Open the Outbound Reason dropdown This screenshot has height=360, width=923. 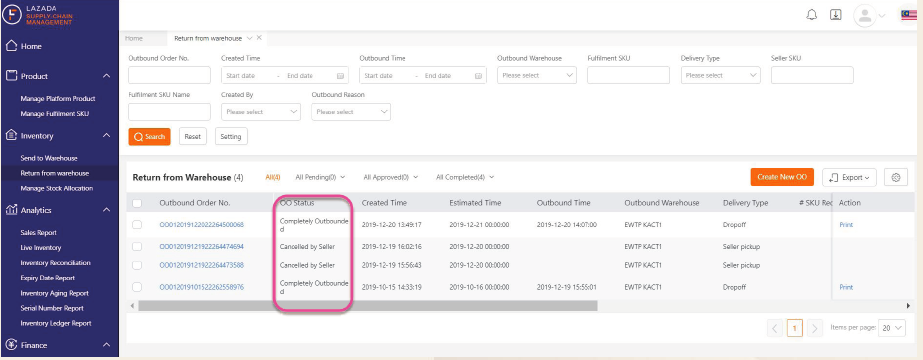tap(351, 112)
